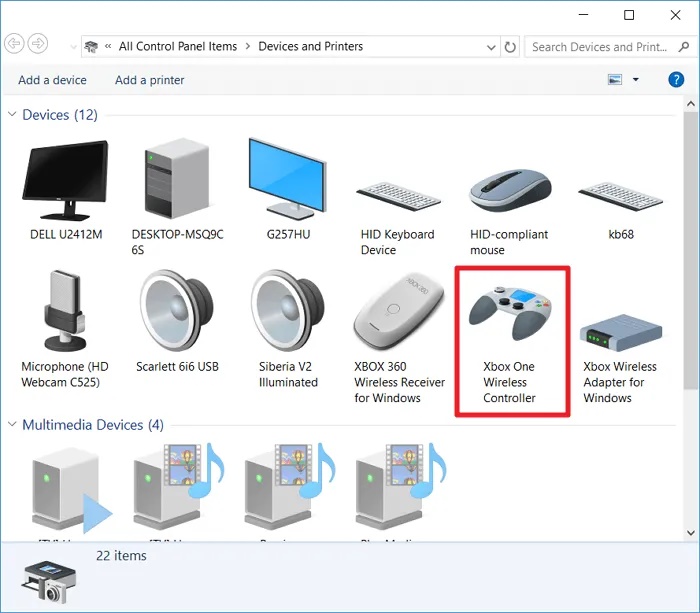Click the details pane devices thumbnail

(48, 583)
